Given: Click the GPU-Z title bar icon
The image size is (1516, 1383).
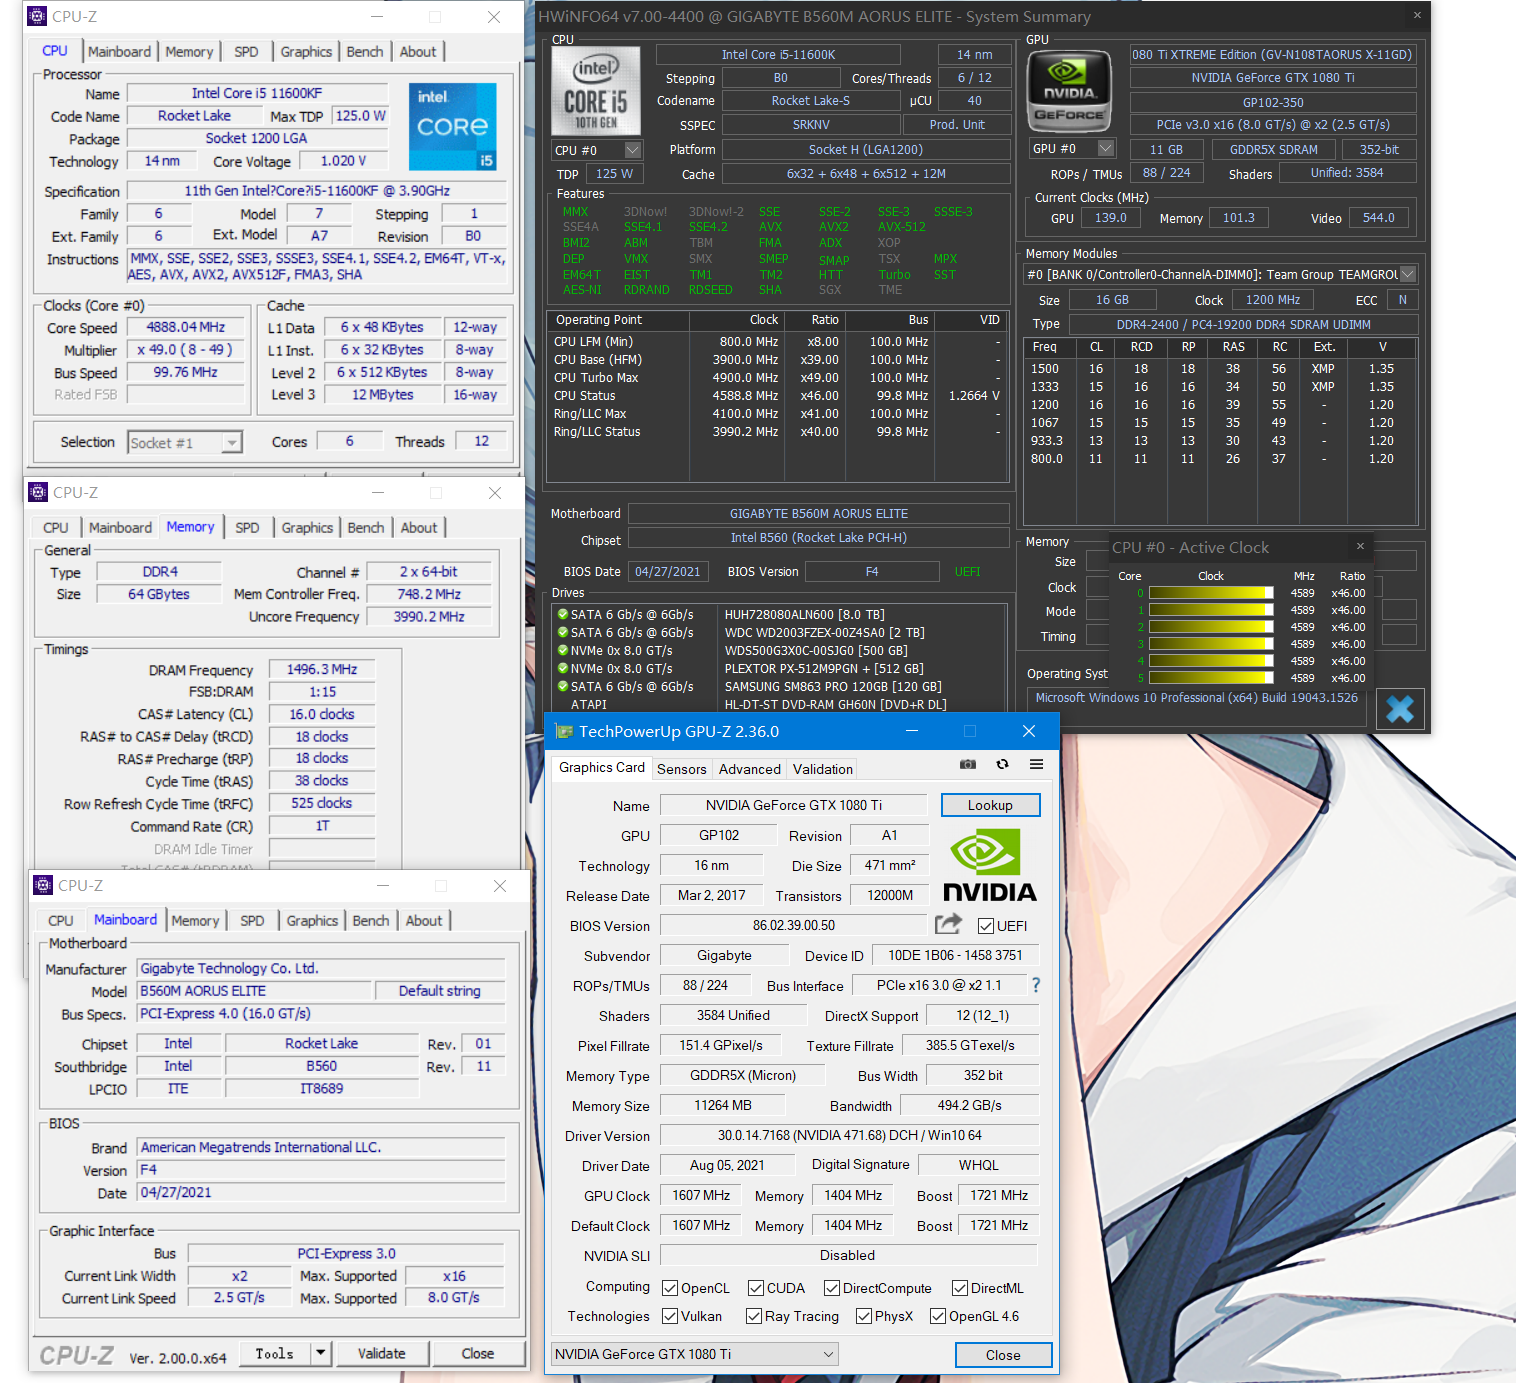Looking at the screenshot, I should (564, 731).
